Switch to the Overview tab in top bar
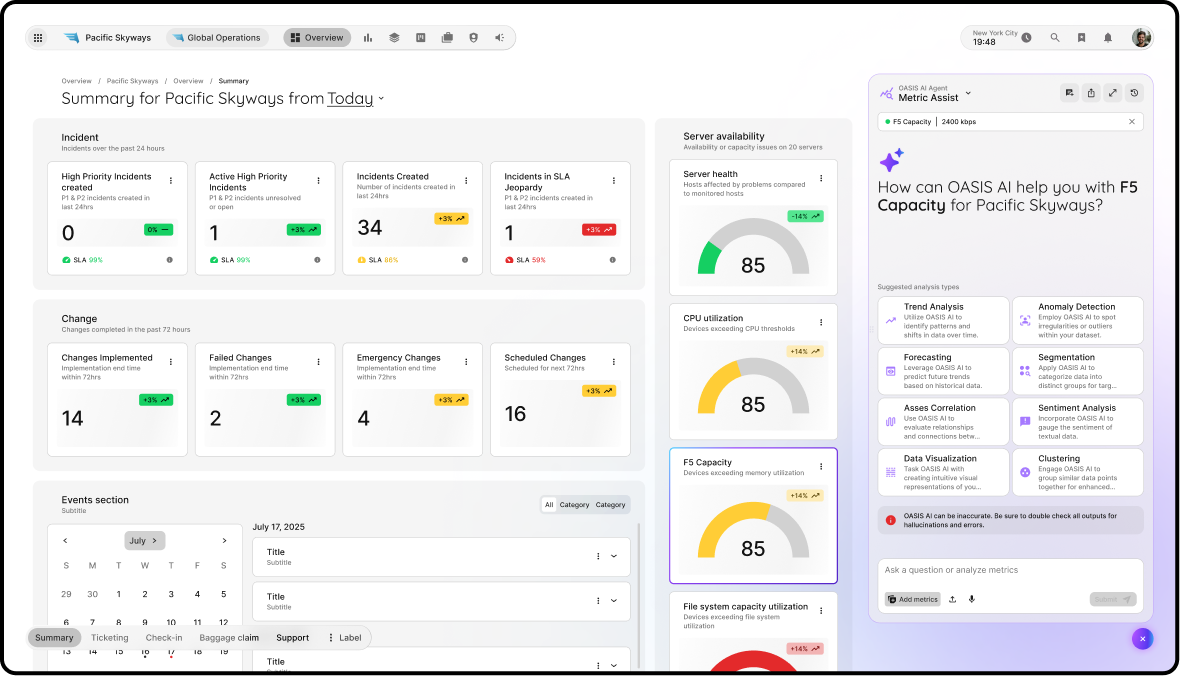The width and height of the screenshot is (1180, 676). click(317, 38)
